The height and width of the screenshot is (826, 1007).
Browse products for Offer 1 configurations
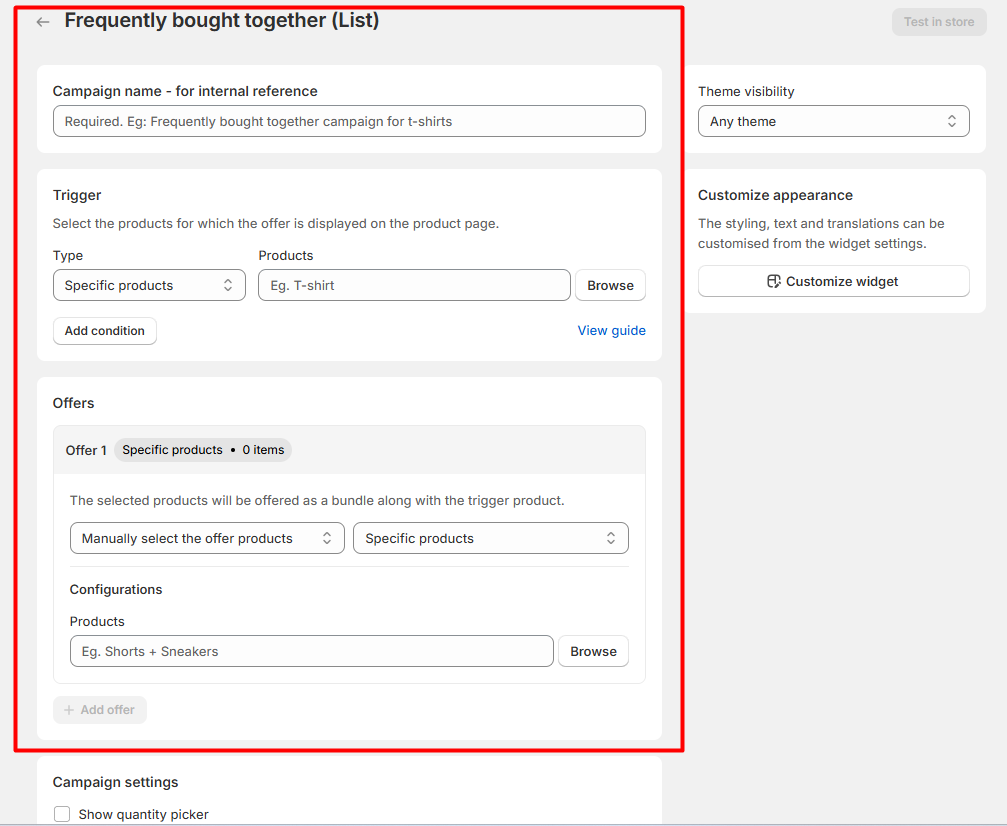[x=593, y=651]
